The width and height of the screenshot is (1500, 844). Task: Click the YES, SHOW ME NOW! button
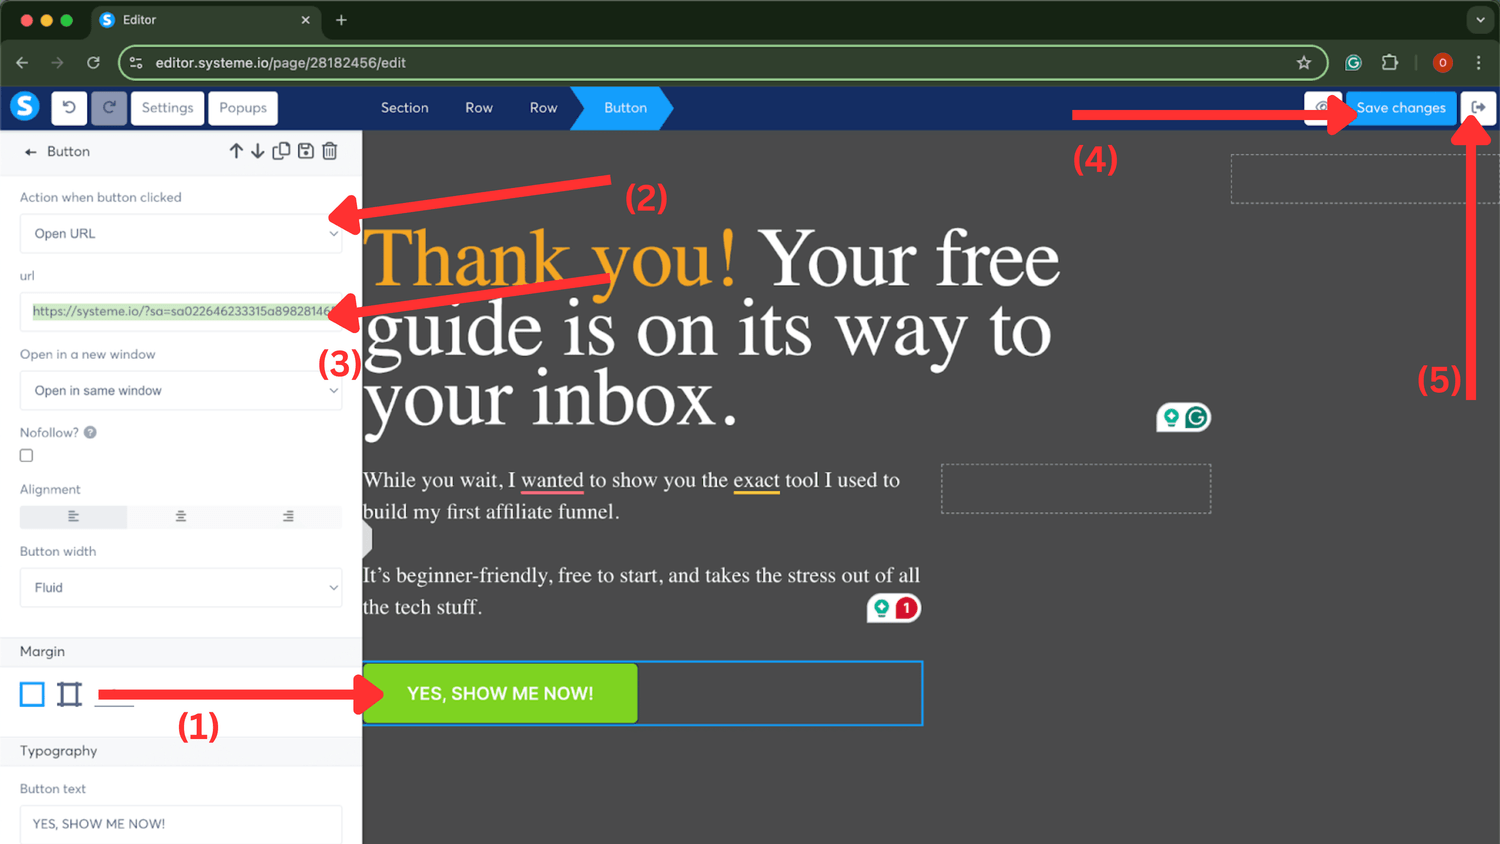click(500, 694)
